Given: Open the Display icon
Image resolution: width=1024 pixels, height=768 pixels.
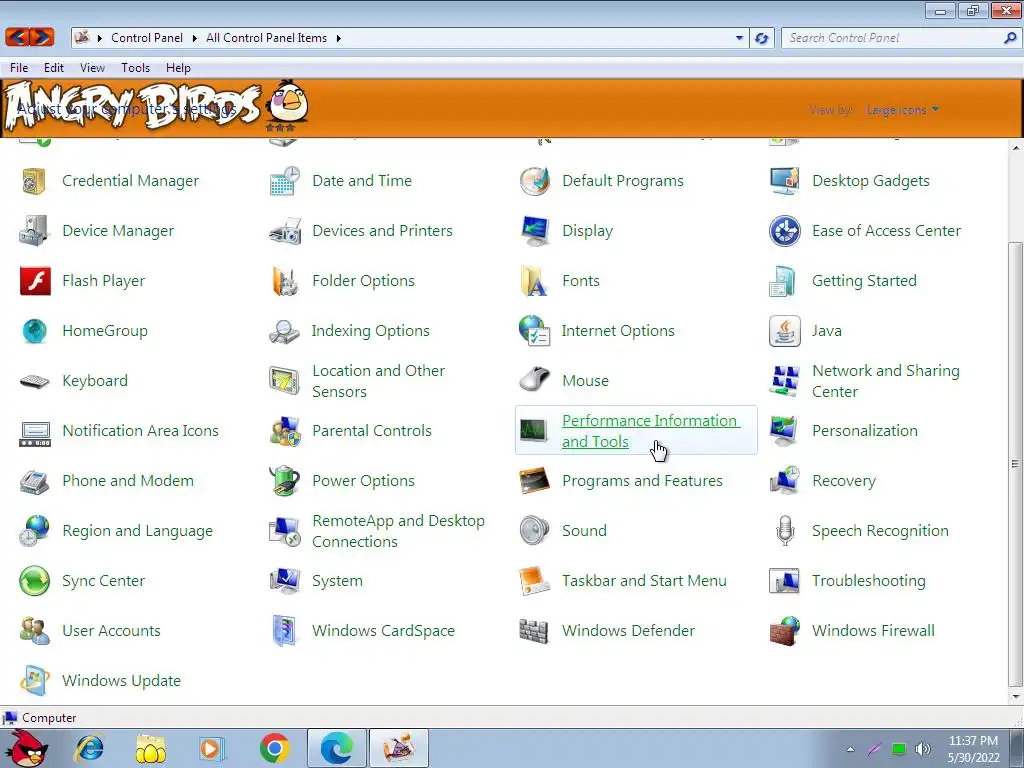Looking at the screenshot, I should coord(534,231).
